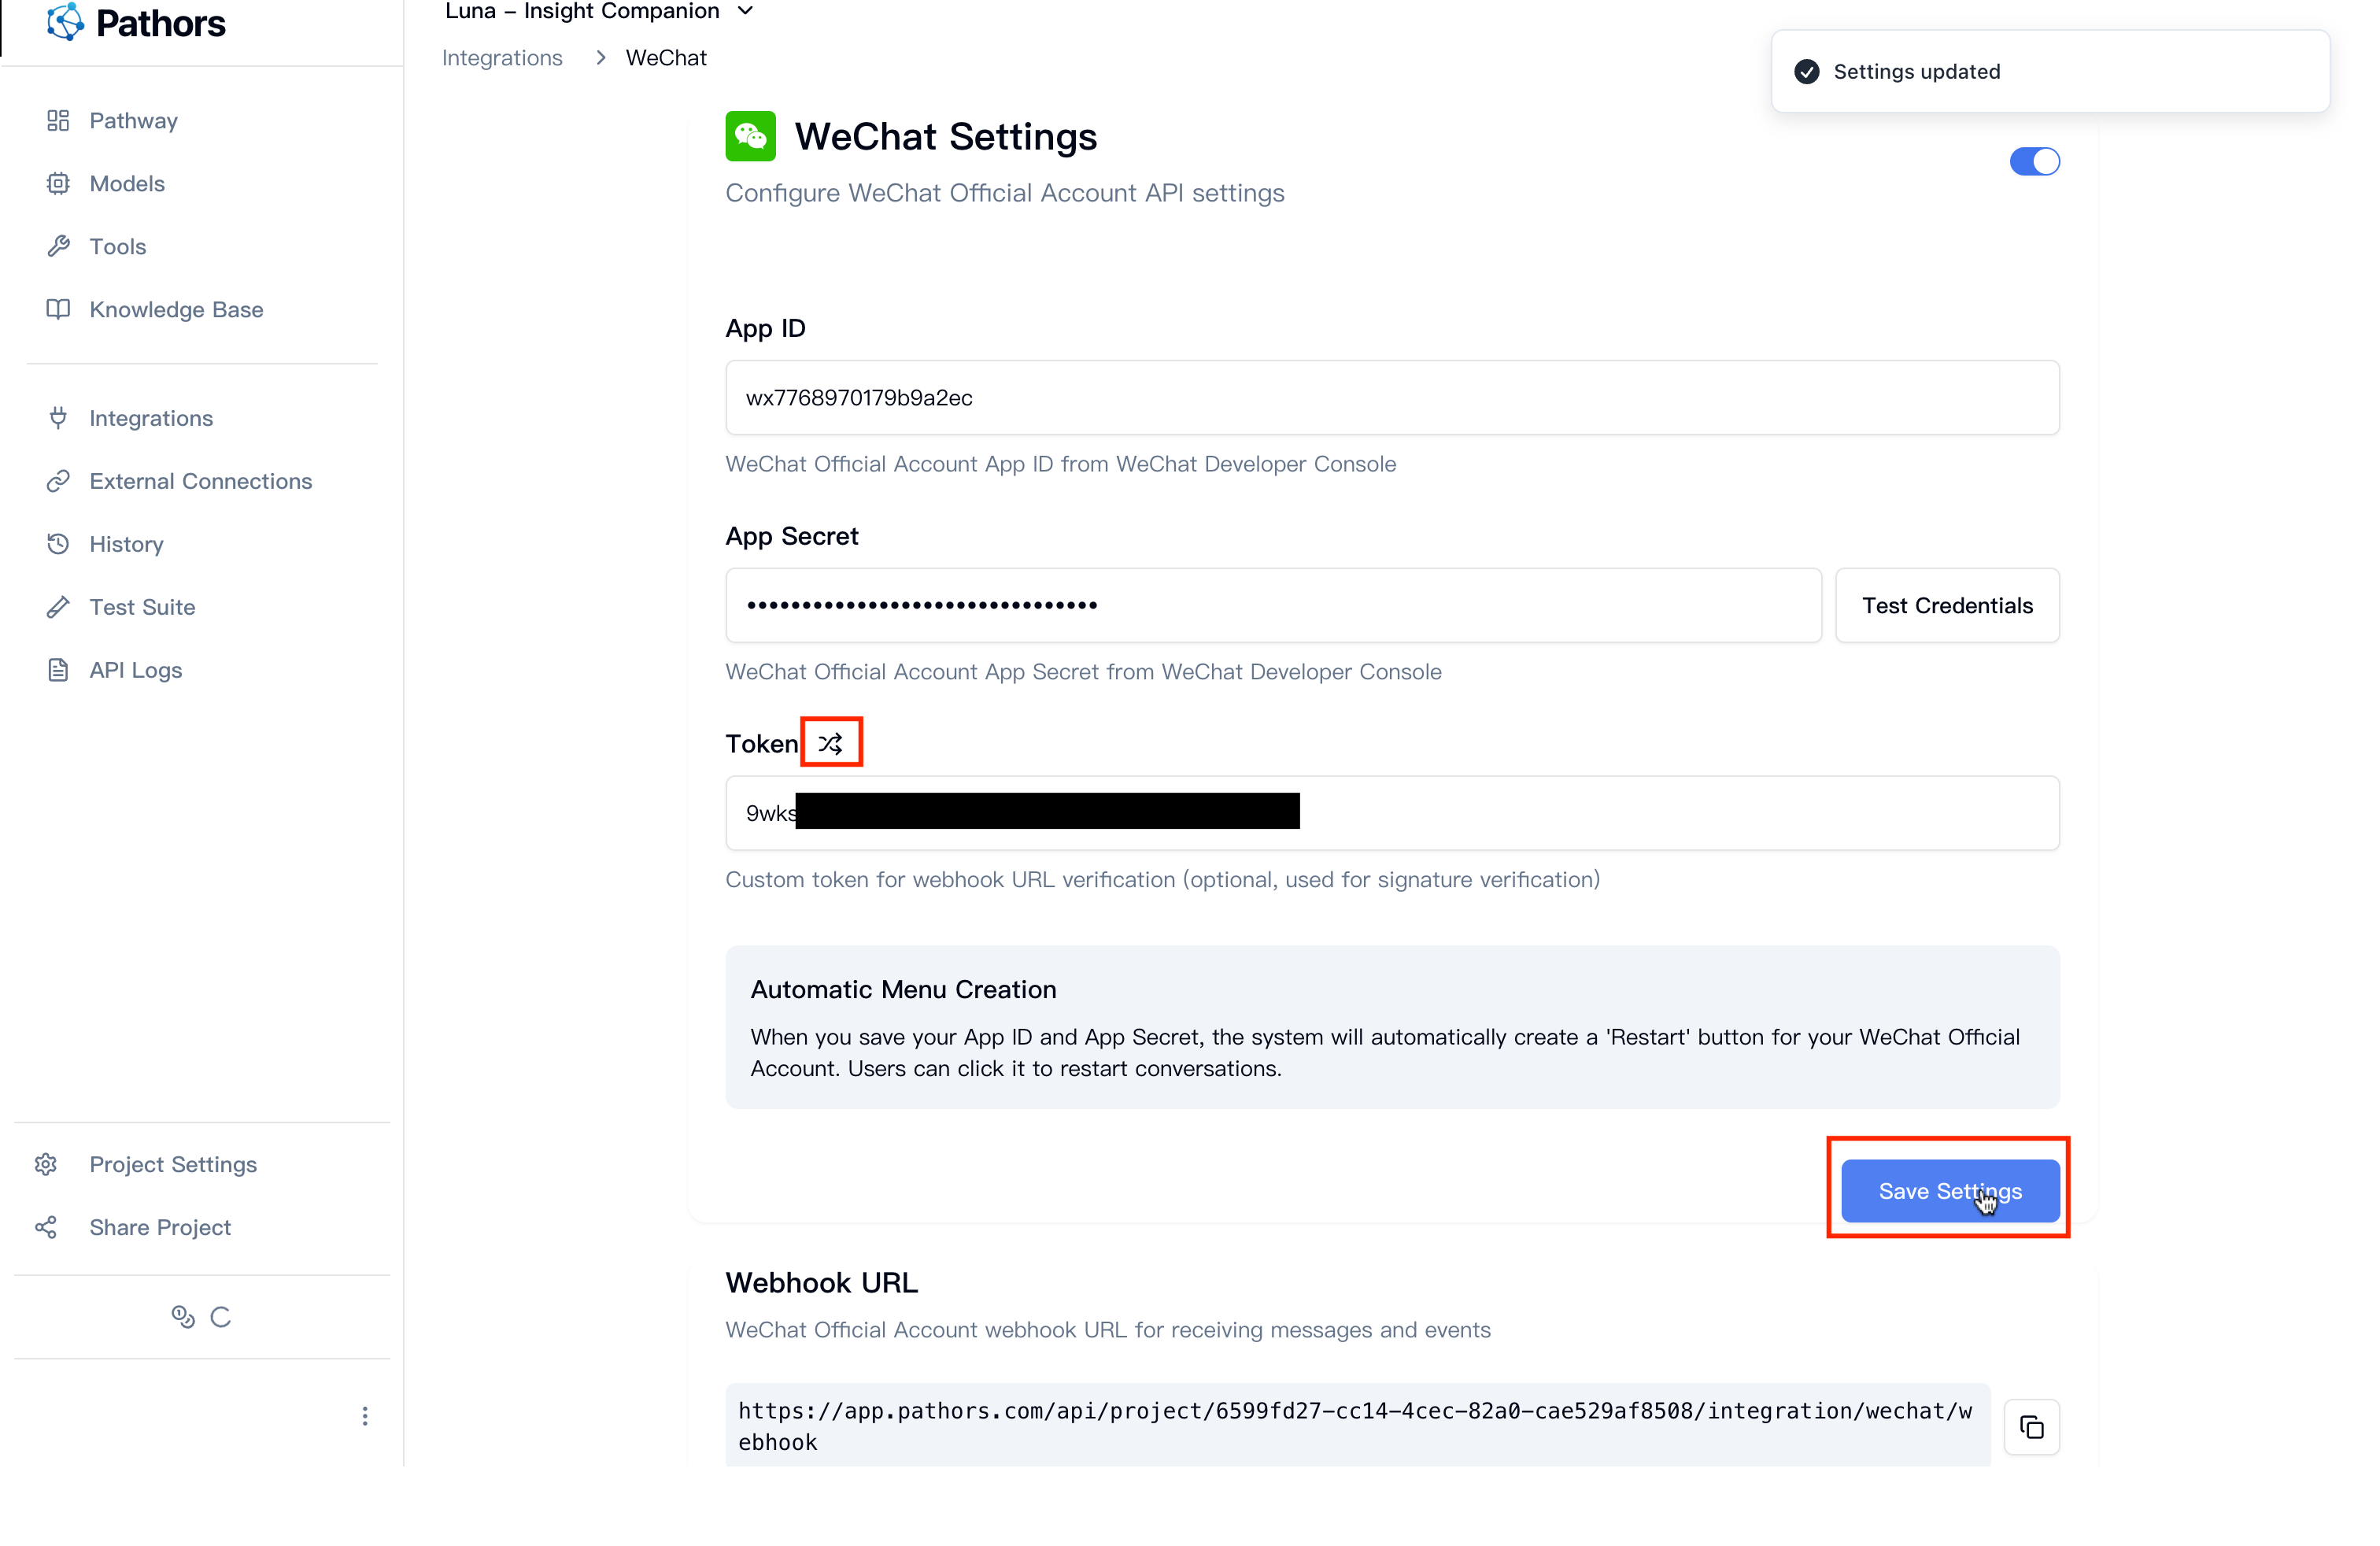Open API Logs from the sidebar
Image resolution: width=2380 pixels, height=1546 pixels.
(x=135, y=670)
